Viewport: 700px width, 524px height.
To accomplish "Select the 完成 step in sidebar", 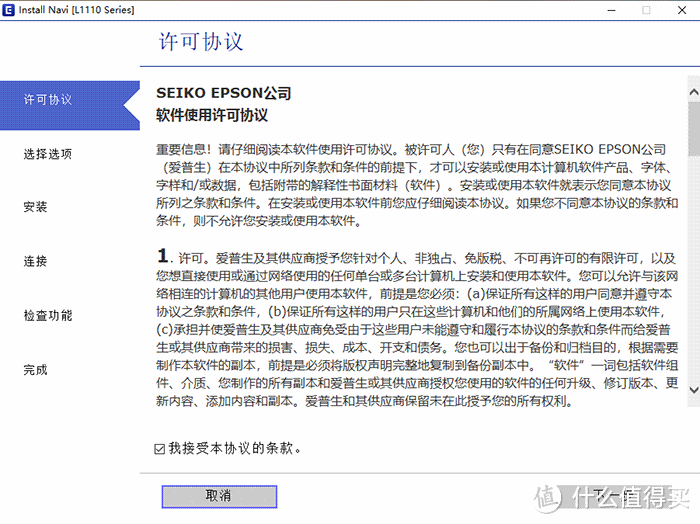I will coord(35,370).
